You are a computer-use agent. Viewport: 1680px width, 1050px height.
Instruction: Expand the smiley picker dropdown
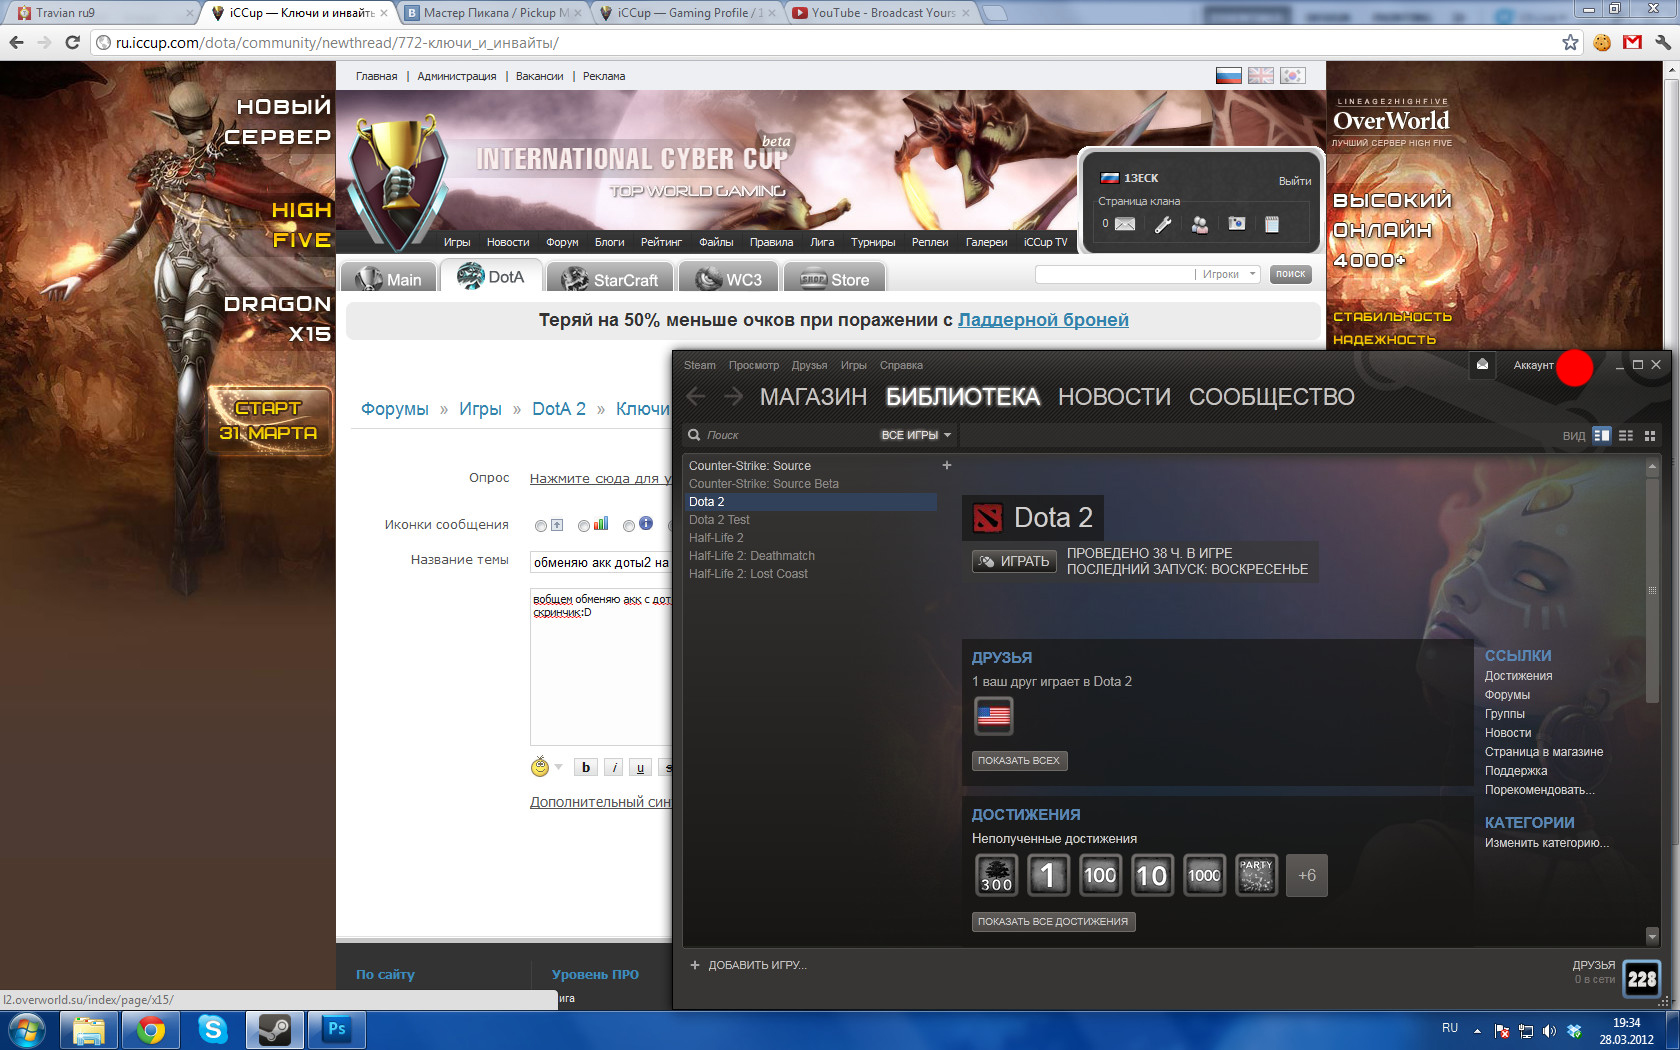tap(558, 767)
